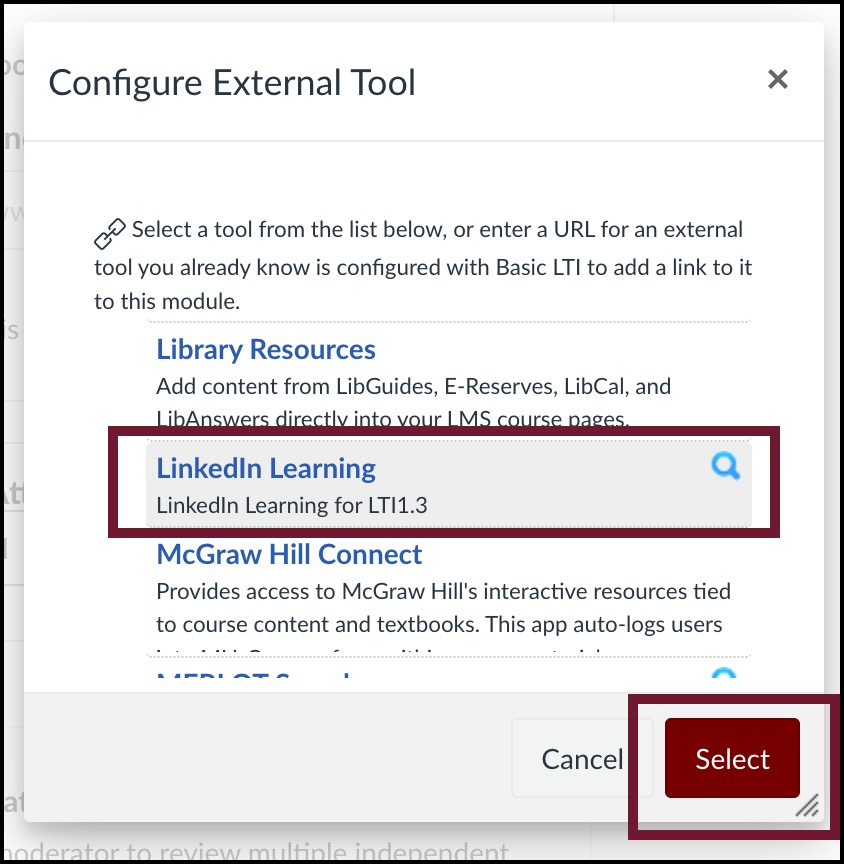The height and width of the screenshot is (864, 844).
Task: Open the Library Resources tool link
Action: 266,349
